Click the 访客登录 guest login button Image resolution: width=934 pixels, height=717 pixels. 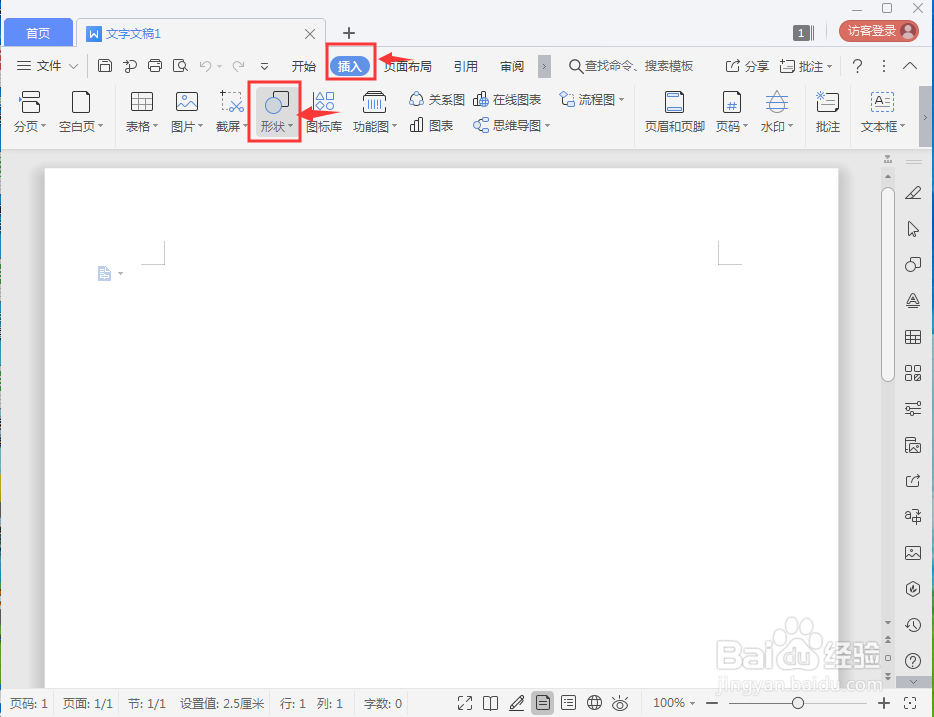879,31
